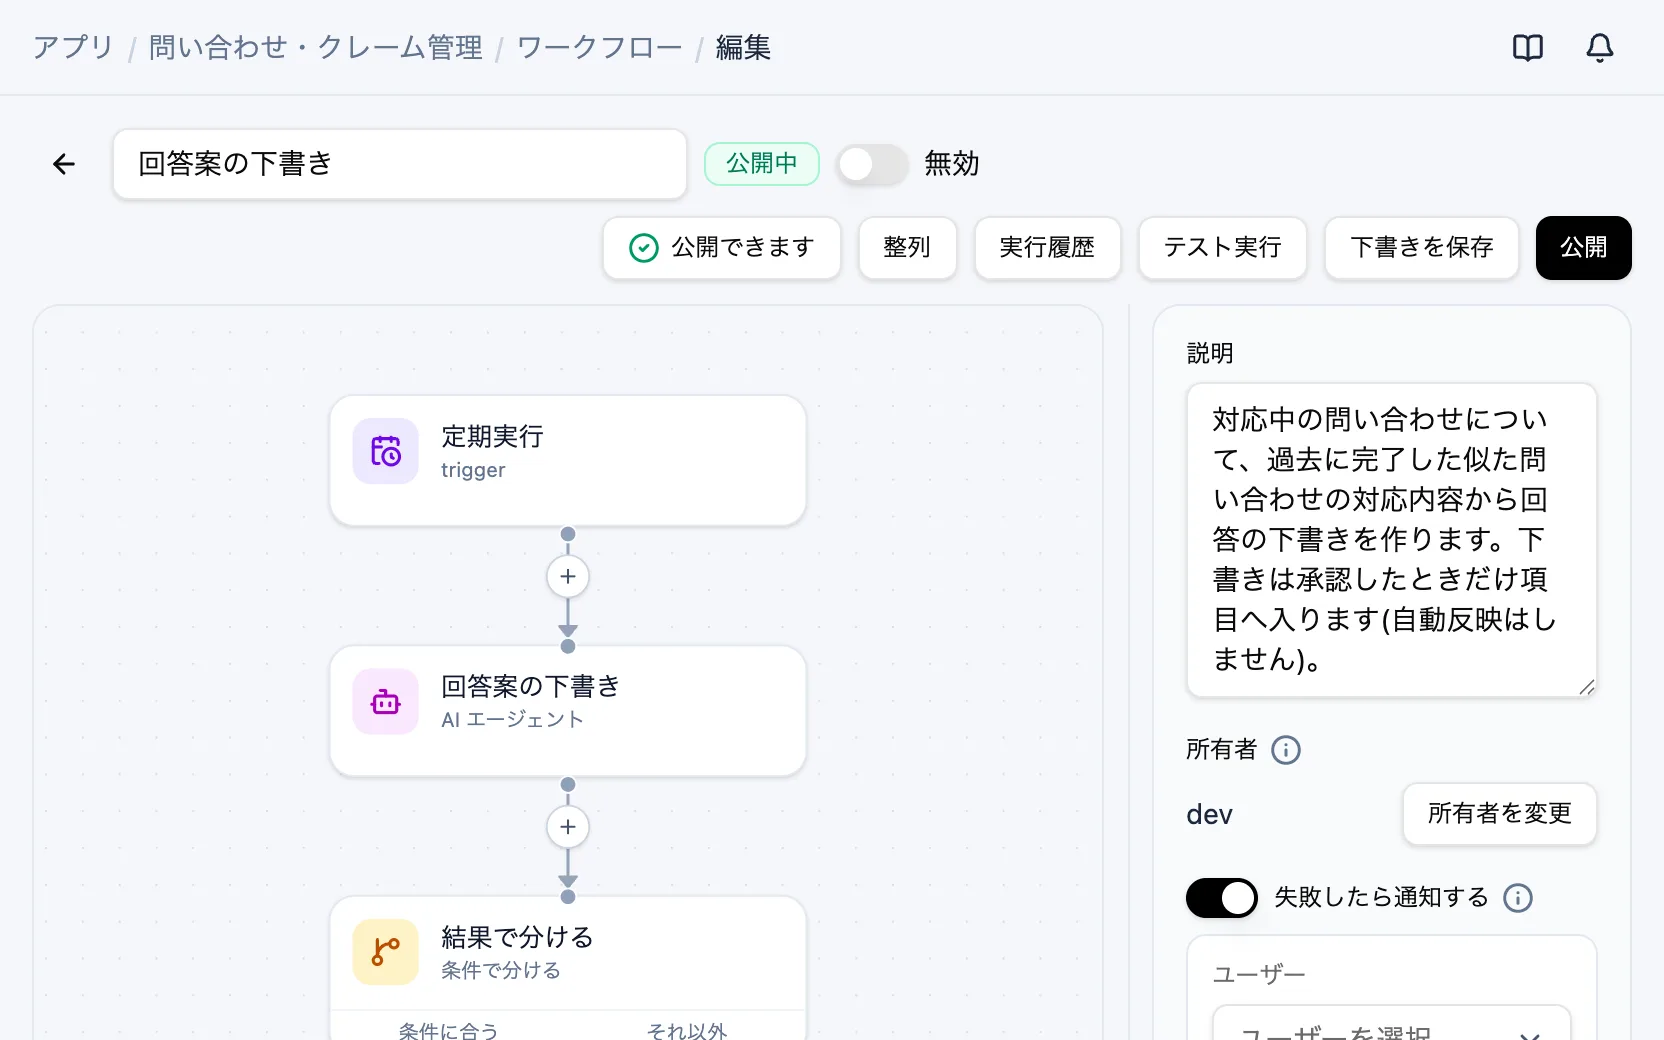
Task: Click the 結果で分ける branch icon
Action: (386, 952)
